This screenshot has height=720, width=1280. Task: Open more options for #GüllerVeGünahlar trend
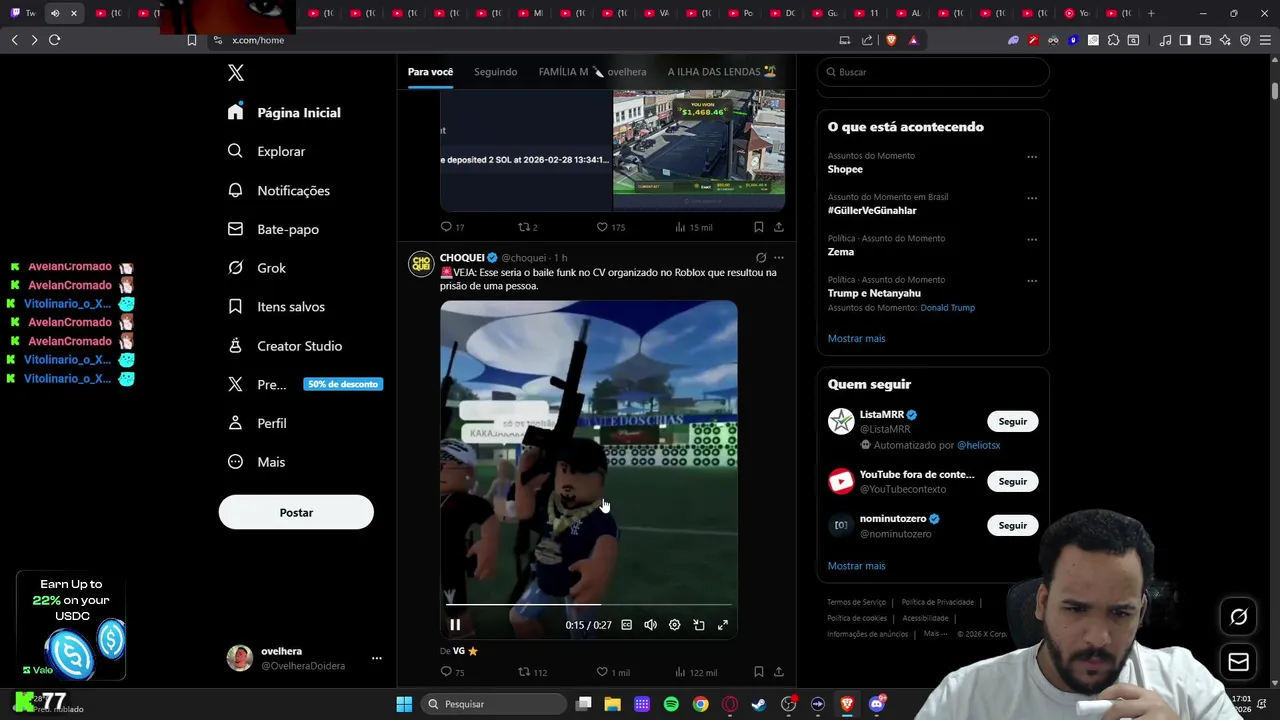(x=1031, y=198)
